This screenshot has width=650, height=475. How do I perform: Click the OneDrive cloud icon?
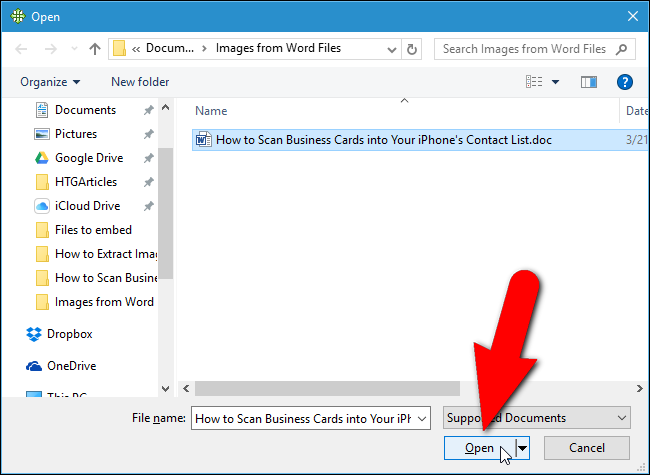click(x=34, y=366)
